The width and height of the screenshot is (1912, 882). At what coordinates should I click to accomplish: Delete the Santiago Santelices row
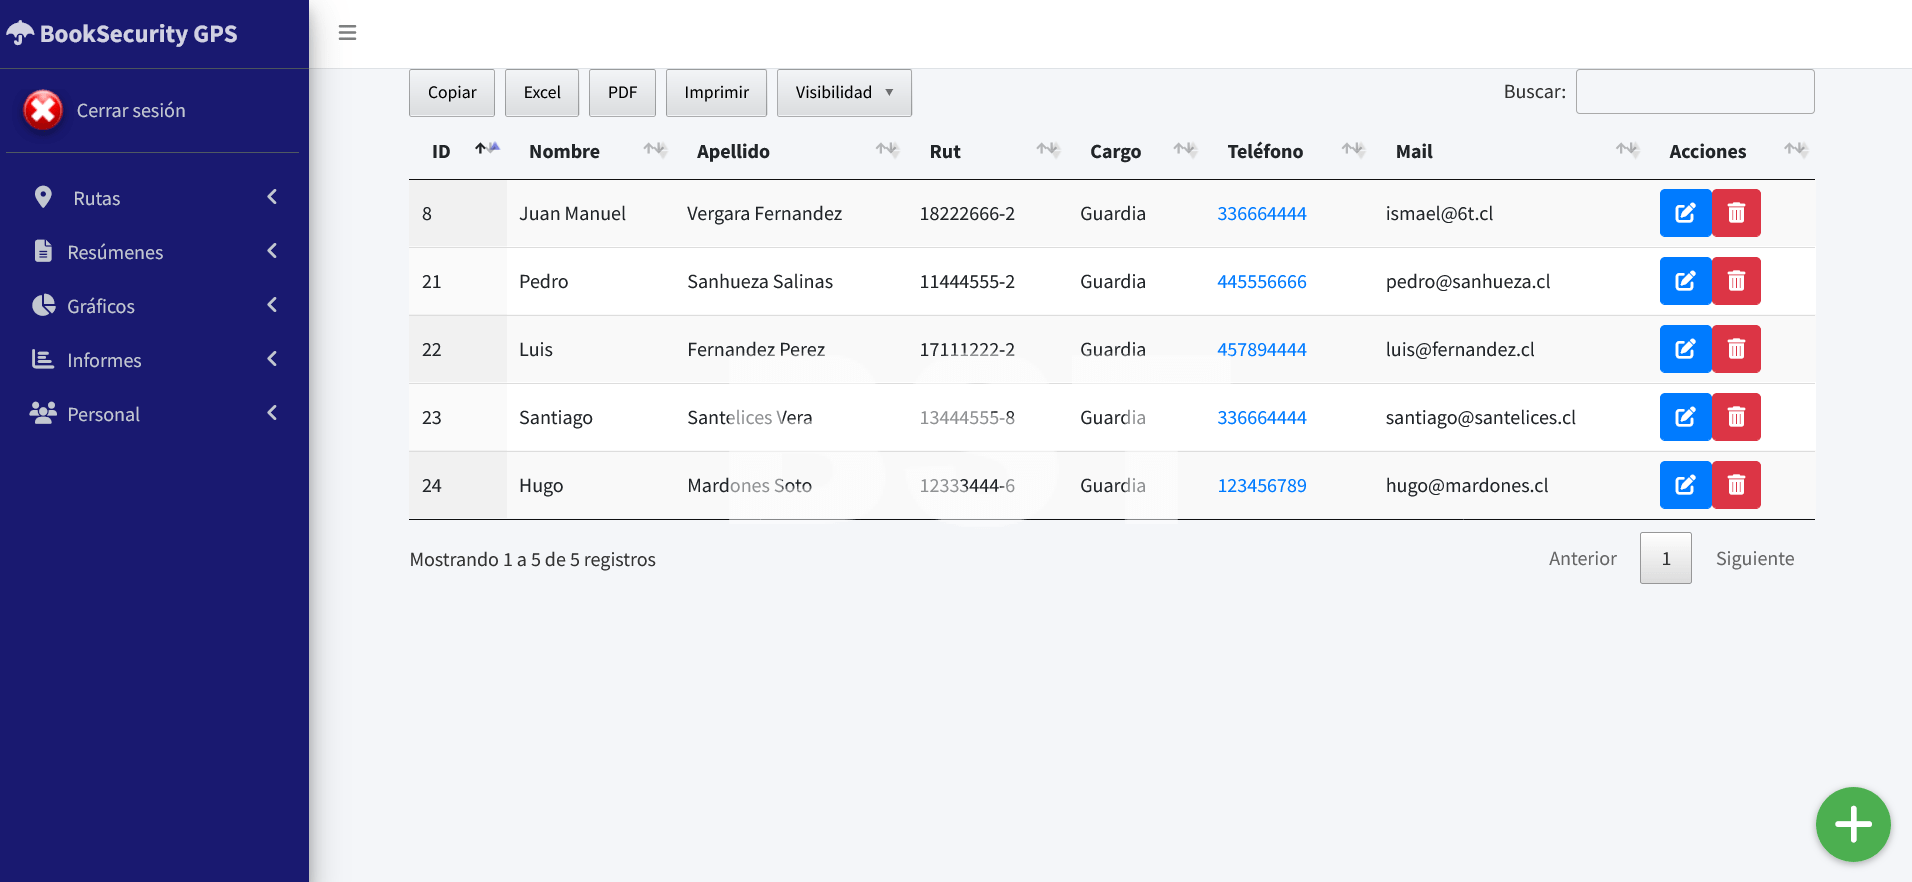coord(1736,417)
